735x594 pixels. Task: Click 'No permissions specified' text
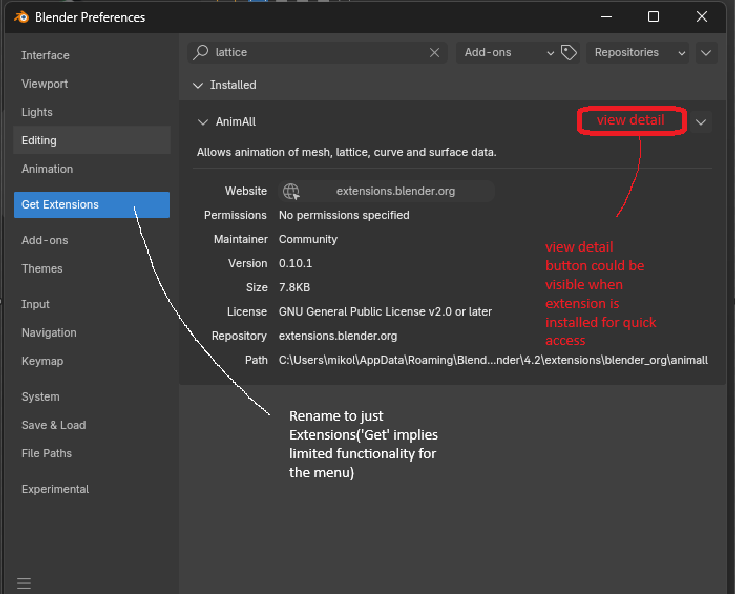(344, 215)
